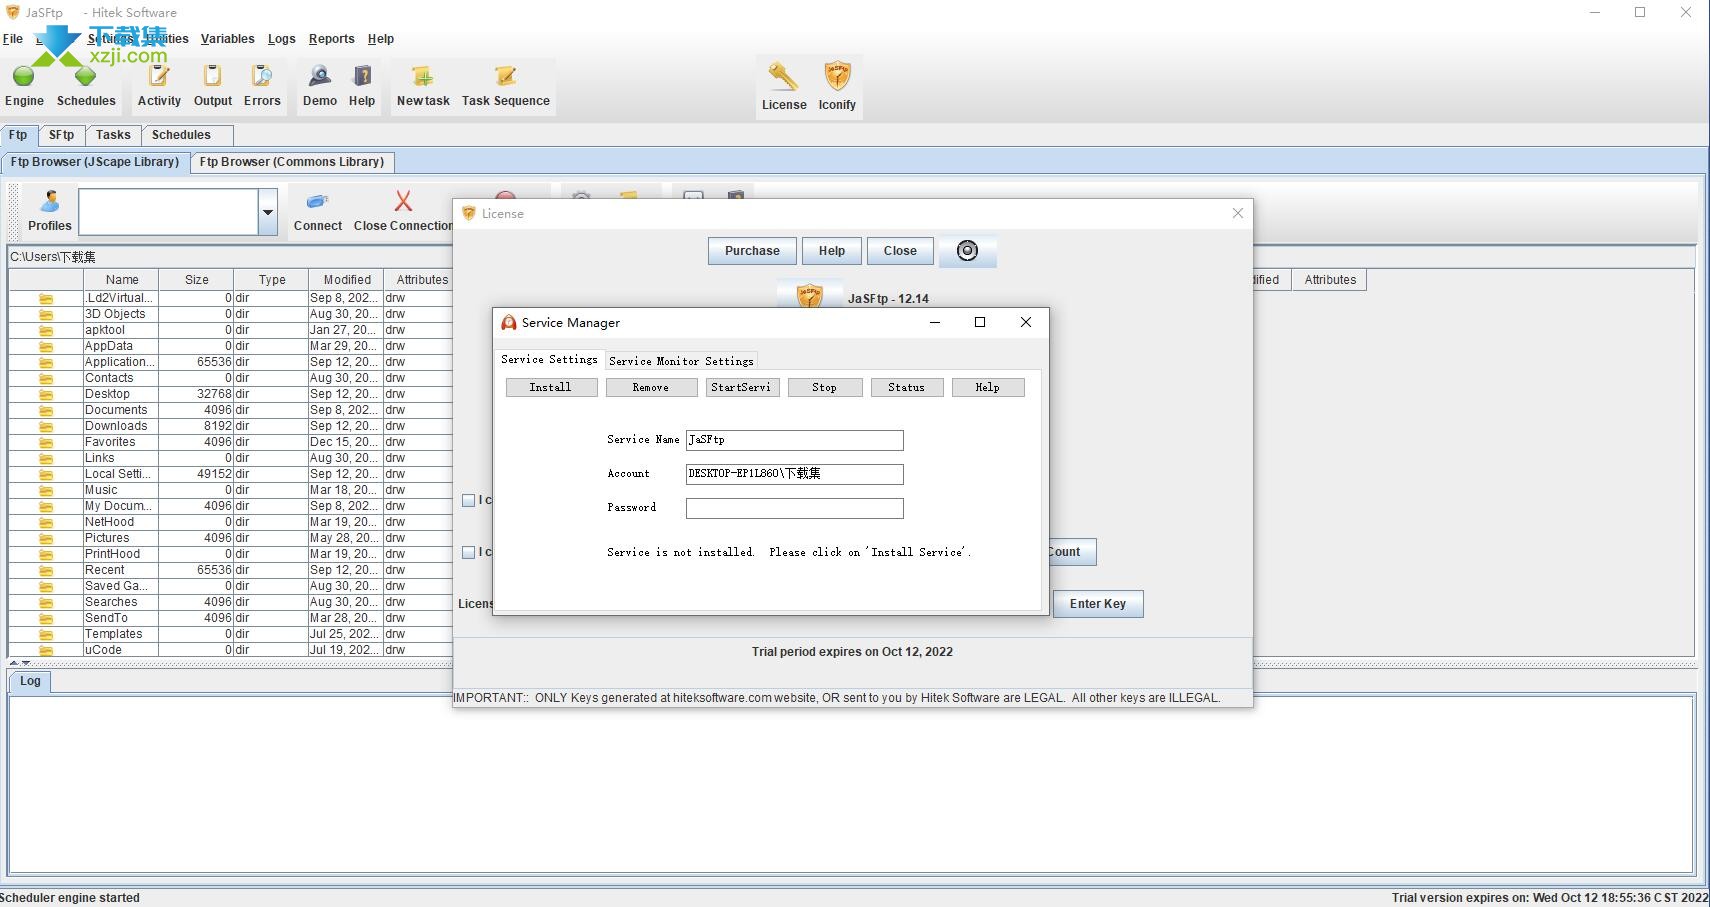Image resolution: width=1710 pixels, height=907 pixels.
Task: Select the Searches folder row
Action: click(230, 602)
